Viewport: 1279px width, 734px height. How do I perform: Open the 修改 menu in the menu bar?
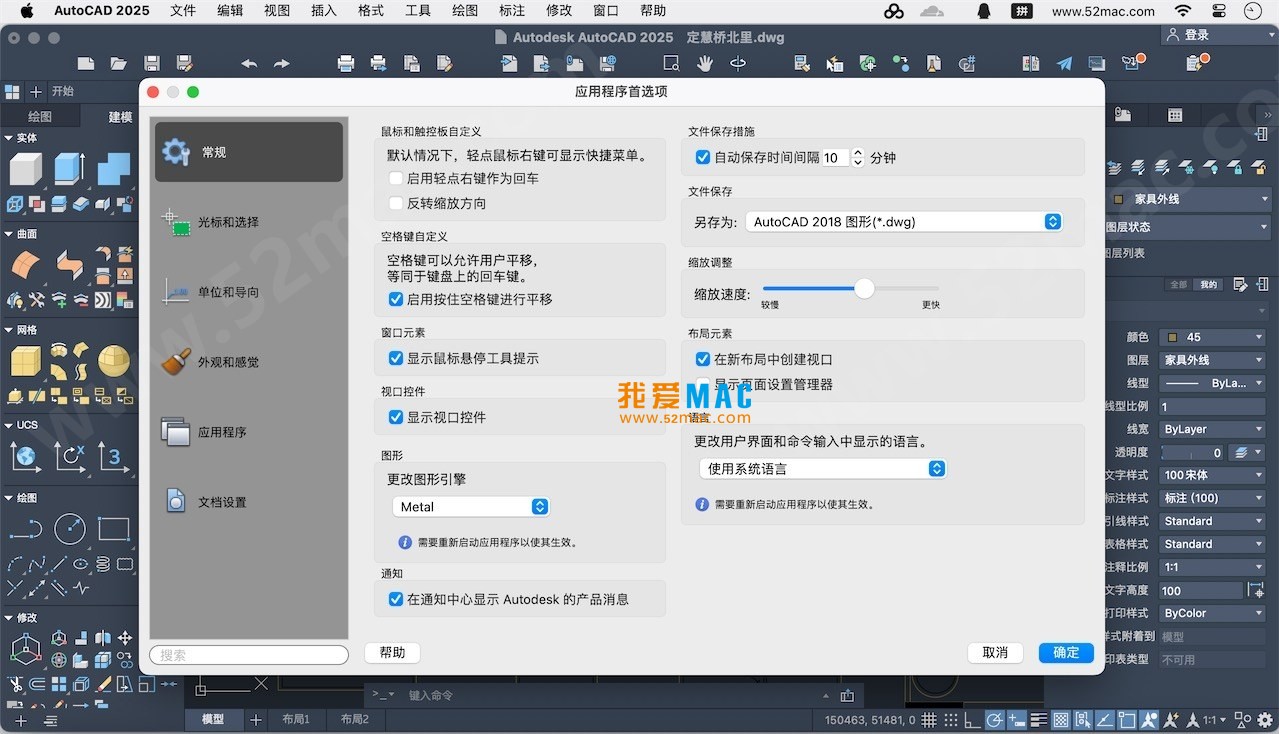click(557, 11)
